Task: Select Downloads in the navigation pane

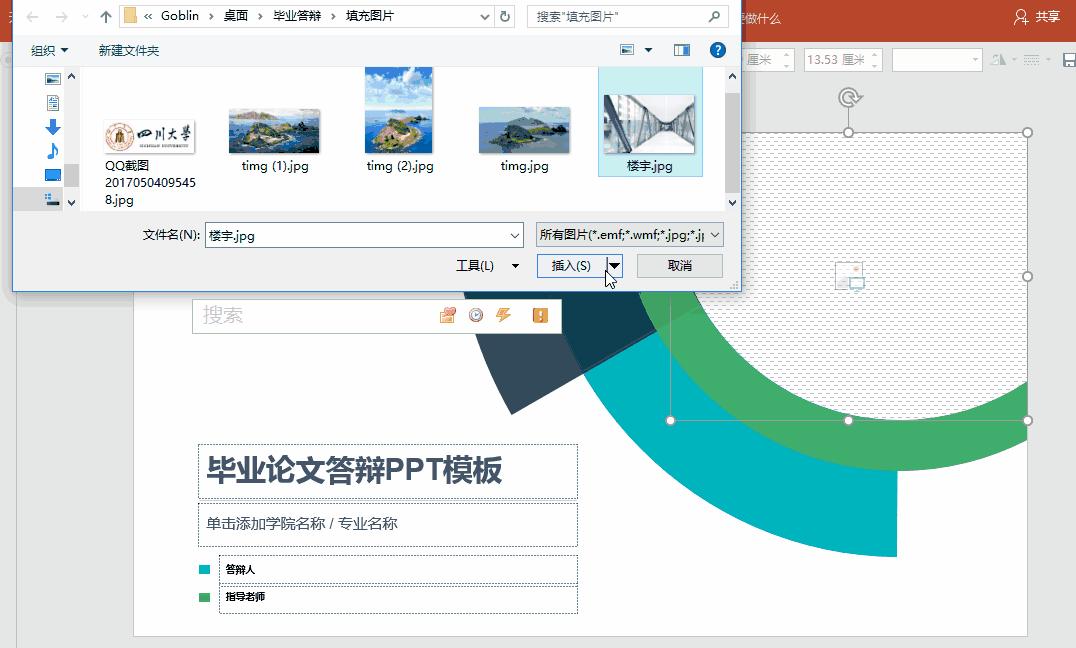Action: (53, 127)
